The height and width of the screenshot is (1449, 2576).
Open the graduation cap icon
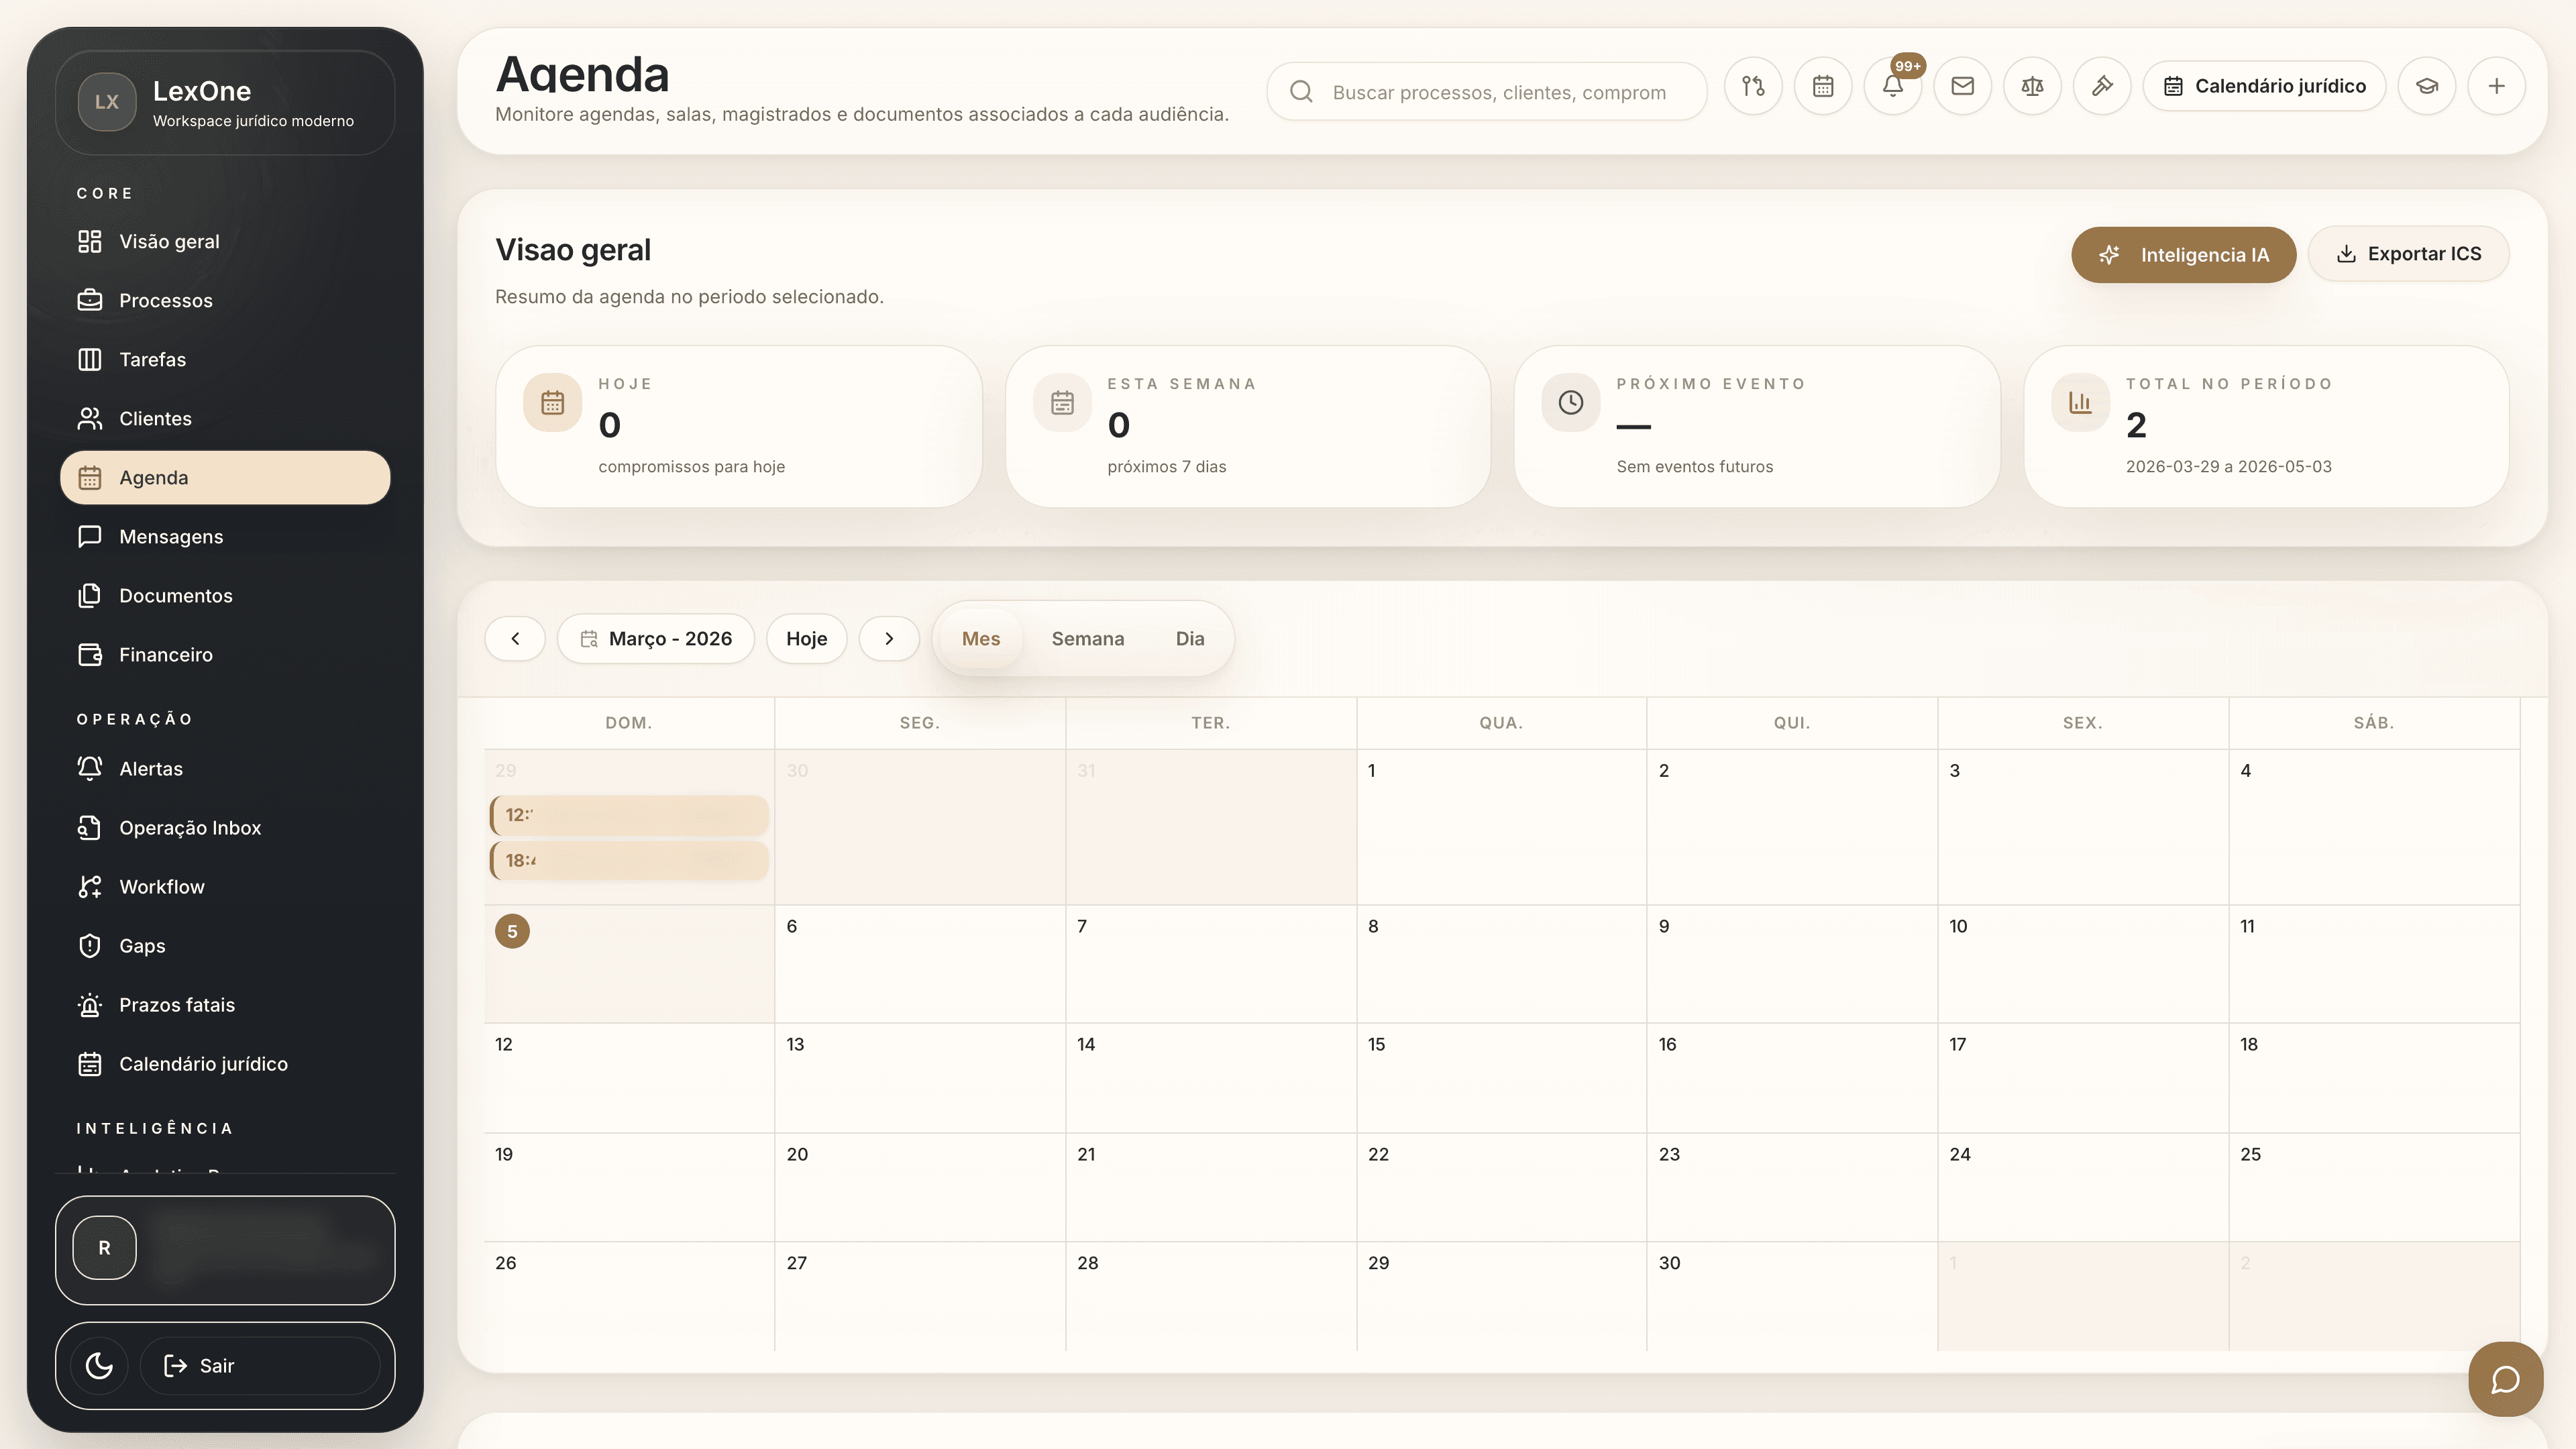pyautogui.click(x=2426, y=87)
